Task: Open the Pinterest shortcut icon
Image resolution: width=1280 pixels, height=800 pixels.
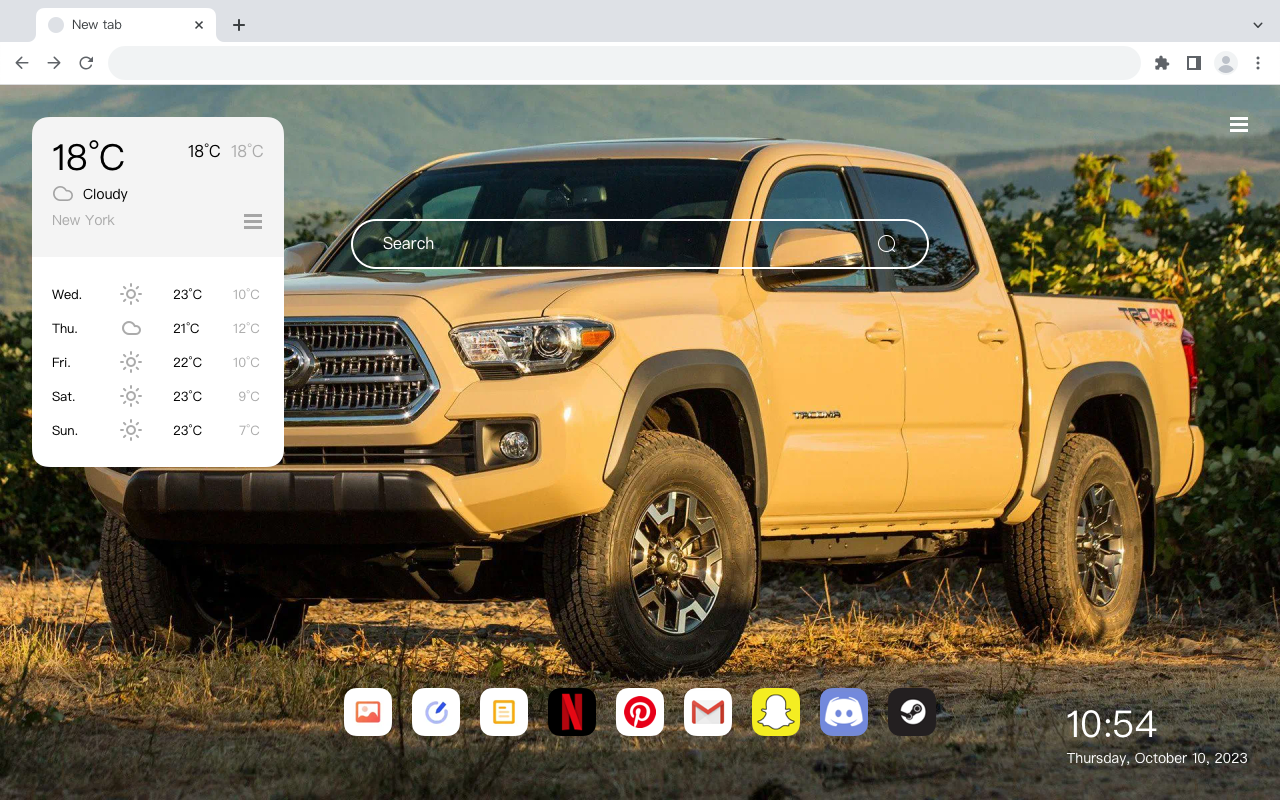Action: 640,712
